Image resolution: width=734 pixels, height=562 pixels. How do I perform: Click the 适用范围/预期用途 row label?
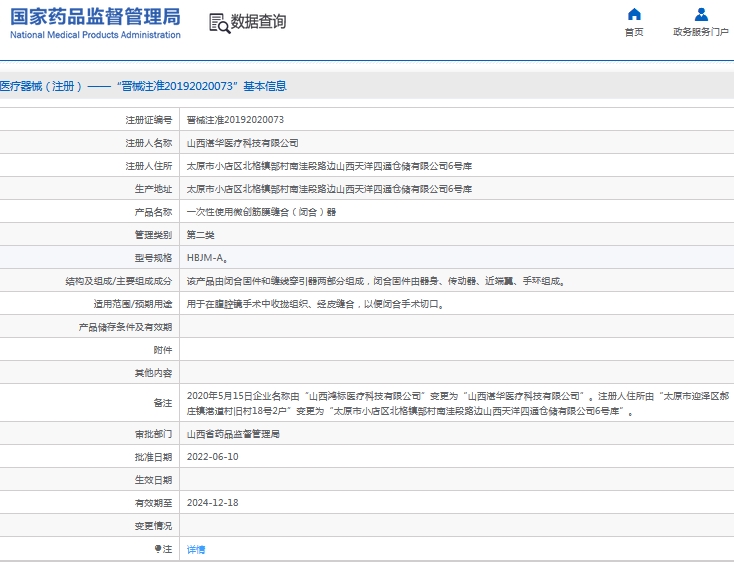click(132, 304)
